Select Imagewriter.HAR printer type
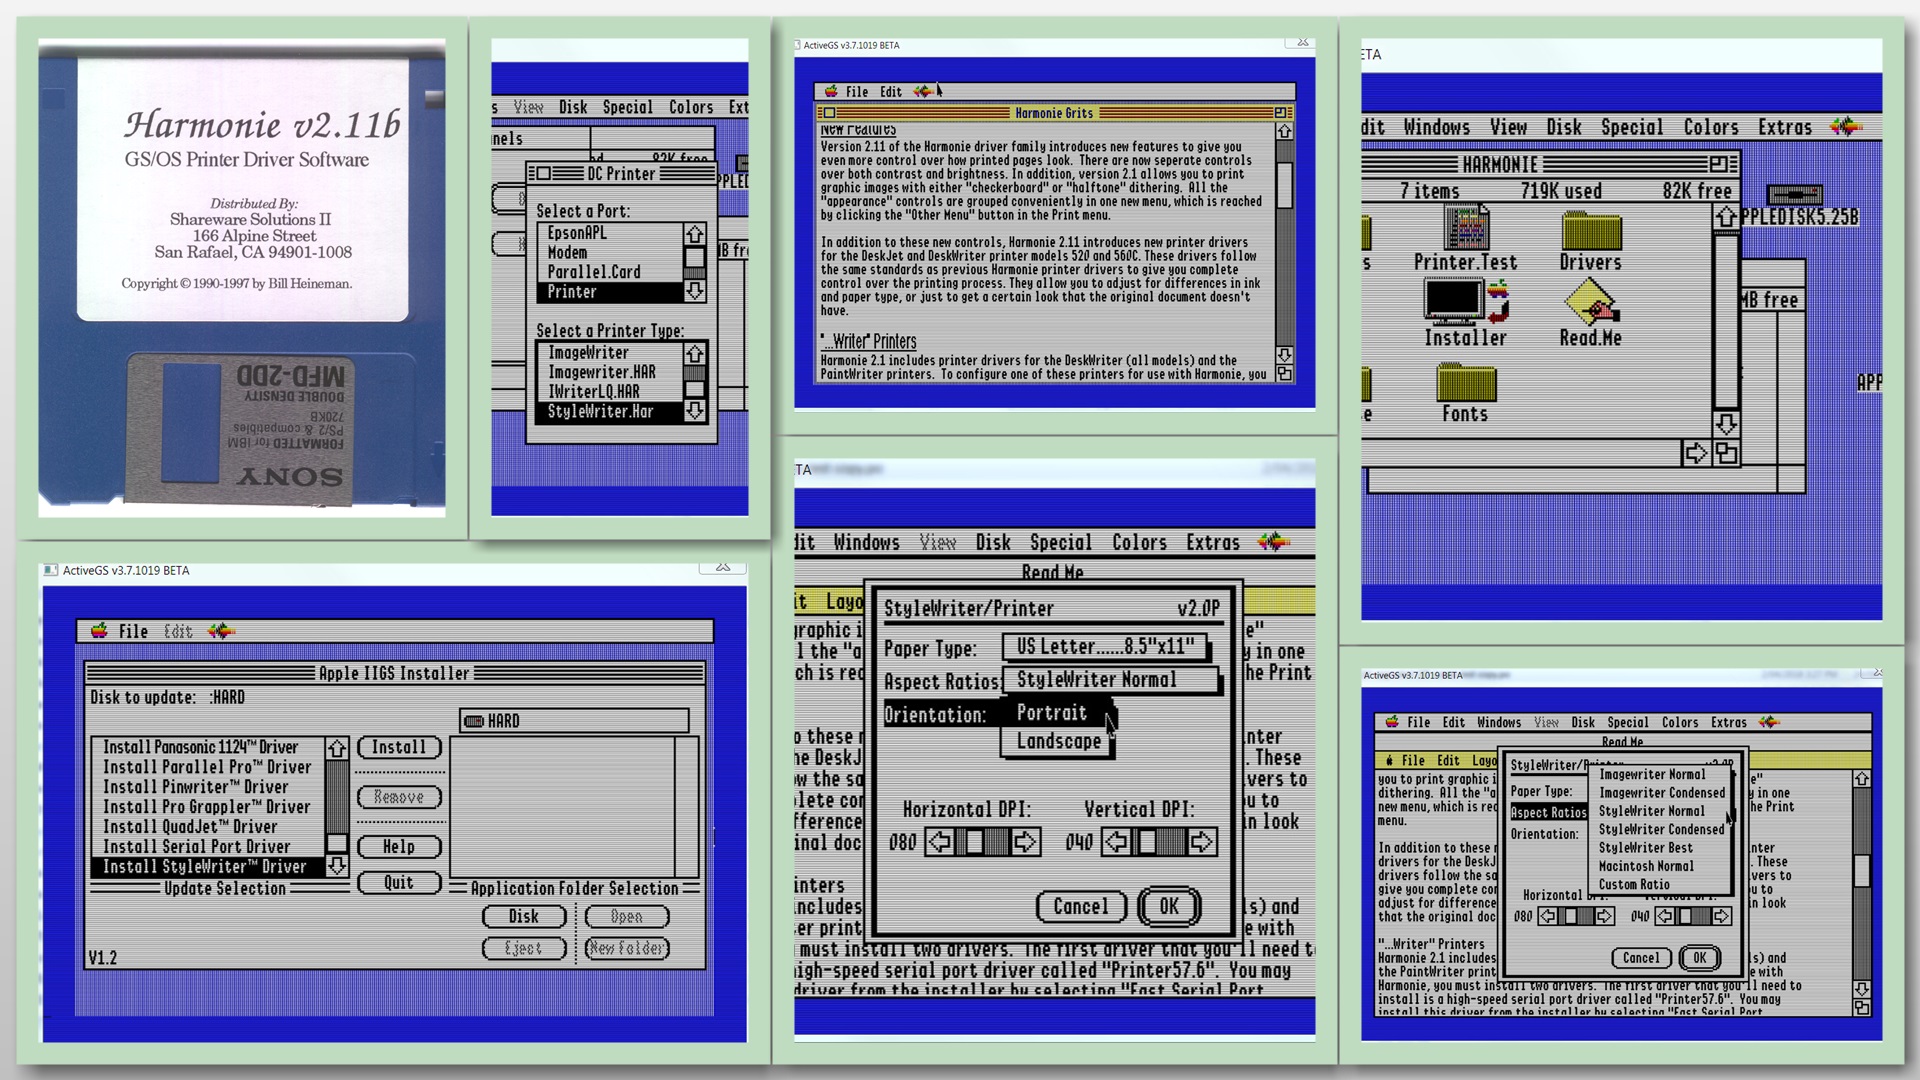The image size is (1920, 1080). pyautogui.click(x=610, y=372)
